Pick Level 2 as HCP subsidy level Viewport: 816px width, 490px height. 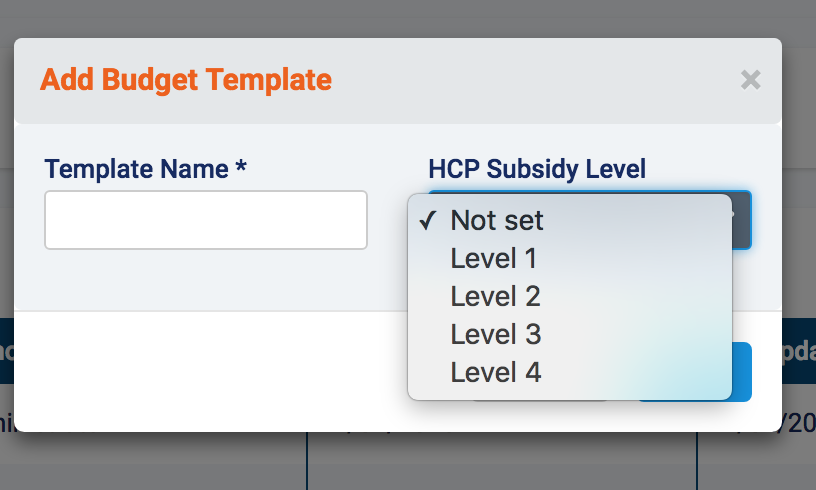(495, 297)
